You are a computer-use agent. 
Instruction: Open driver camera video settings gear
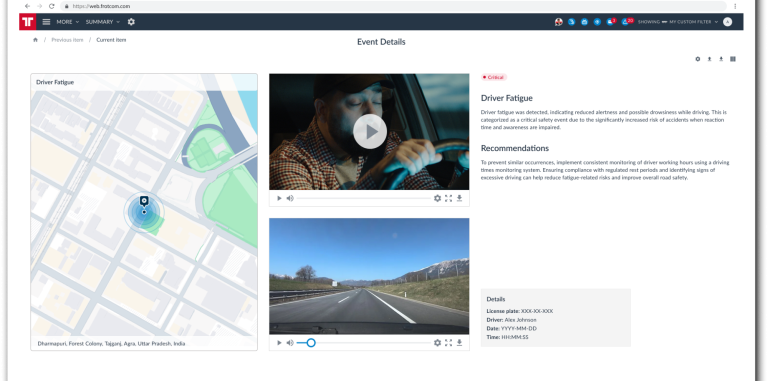point(437,198)
